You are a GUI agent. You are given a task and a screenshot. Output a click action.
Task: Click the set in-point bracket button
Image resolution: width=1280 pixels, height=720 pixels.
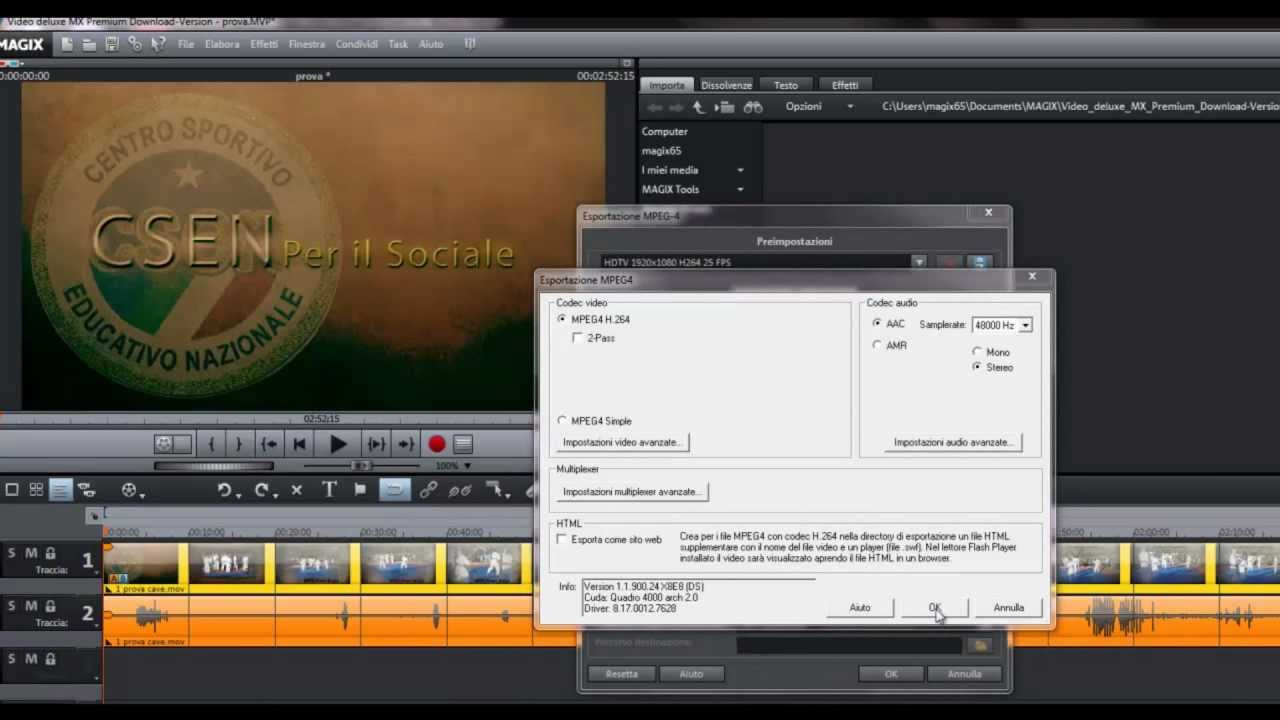click(x=212, y=444)
